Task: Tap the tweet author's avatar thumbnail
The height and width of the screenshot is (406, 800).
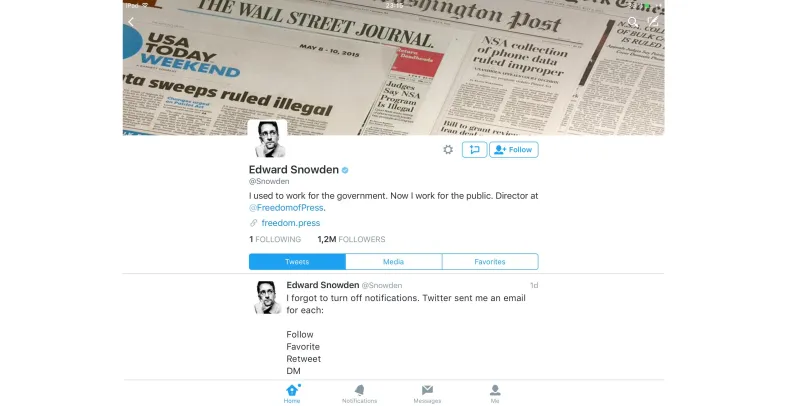Action: click(x=267, y=297)
